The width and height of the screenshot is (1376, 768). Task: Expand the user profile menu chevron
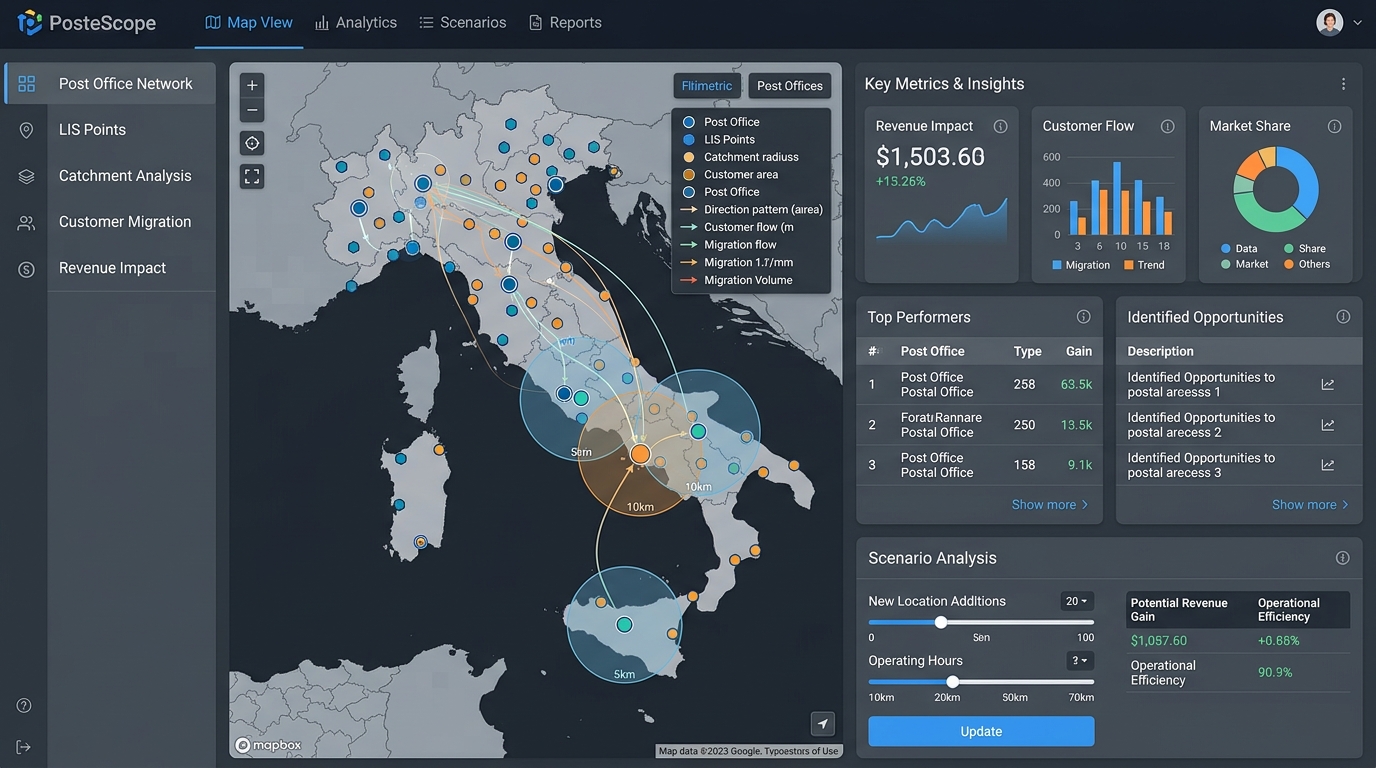[x=1357, y=23]
